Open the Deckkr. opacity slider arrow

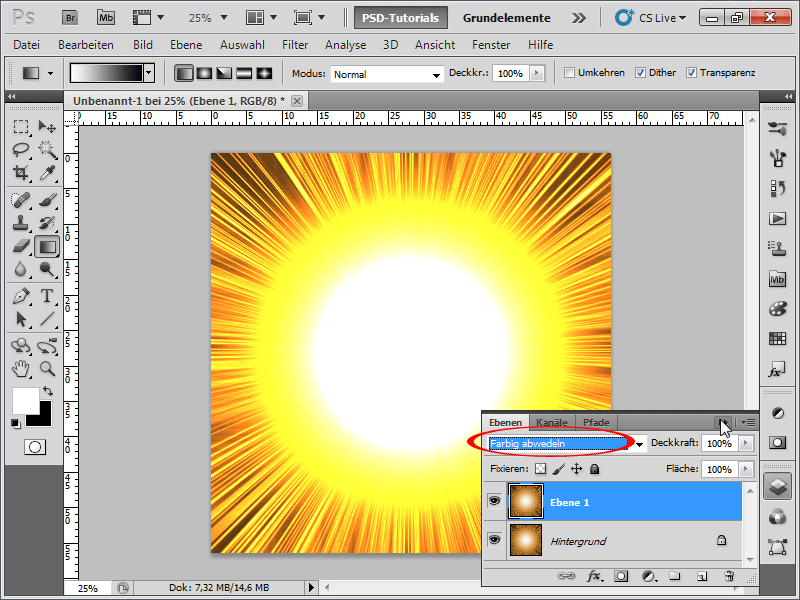point(537,73)
